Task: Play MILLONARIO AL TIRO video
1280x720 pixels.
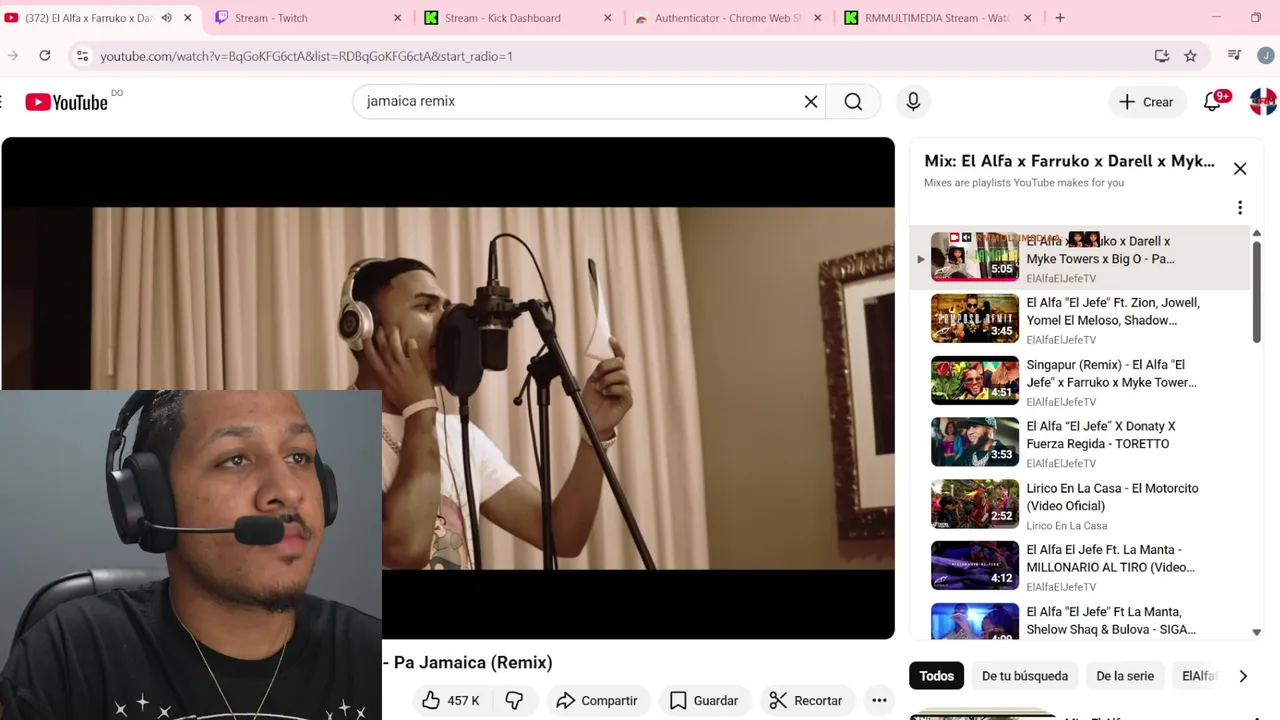Action: coord(1080,566)
